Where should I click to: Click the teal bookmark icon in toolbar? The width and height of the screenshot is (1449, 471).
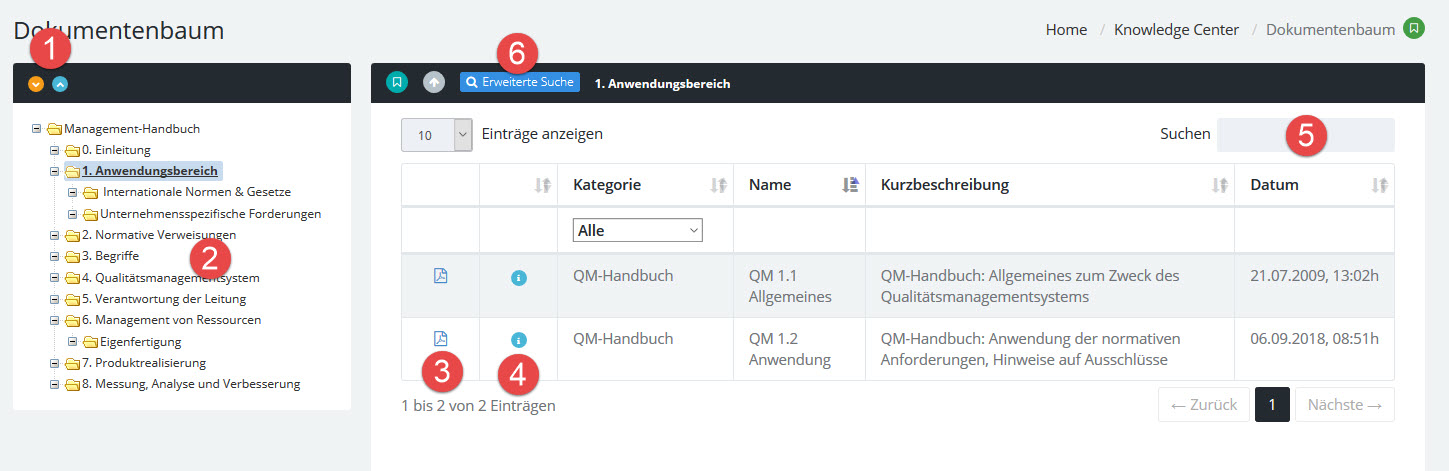(x=397, y=82)
